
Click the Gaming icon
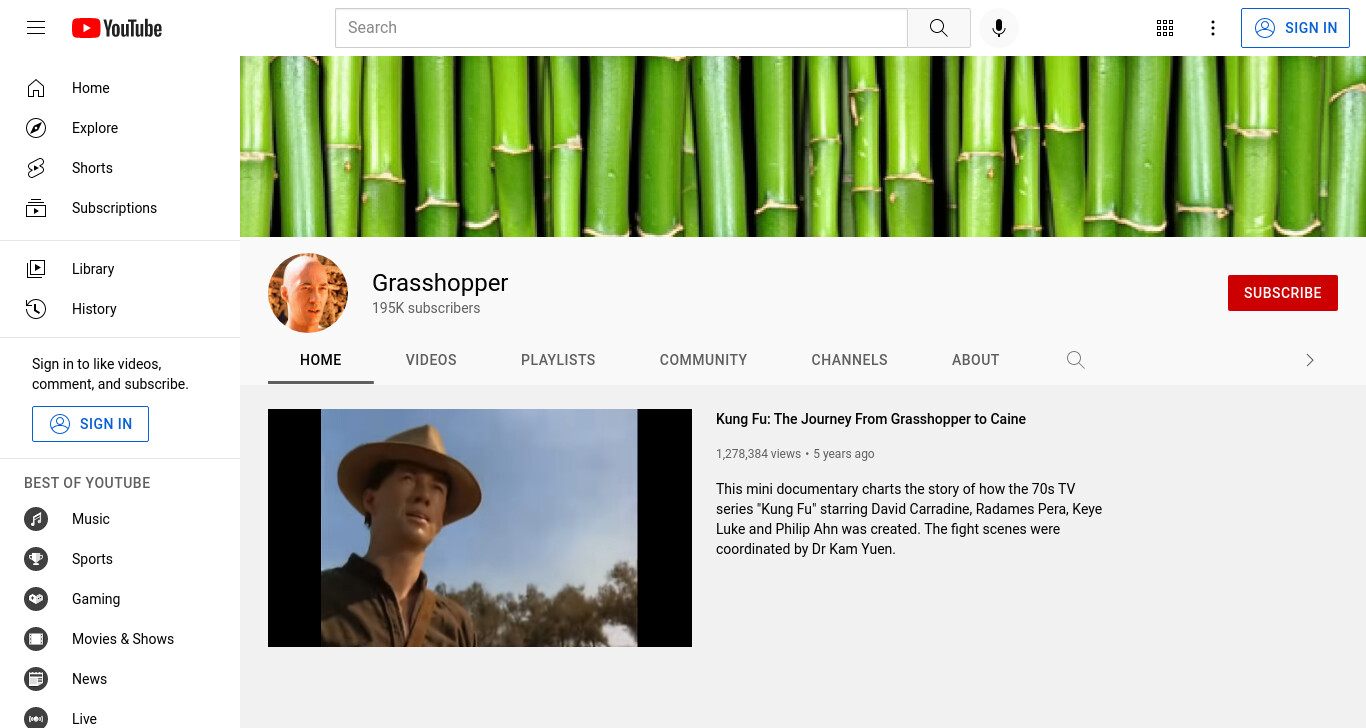[36, 599]
